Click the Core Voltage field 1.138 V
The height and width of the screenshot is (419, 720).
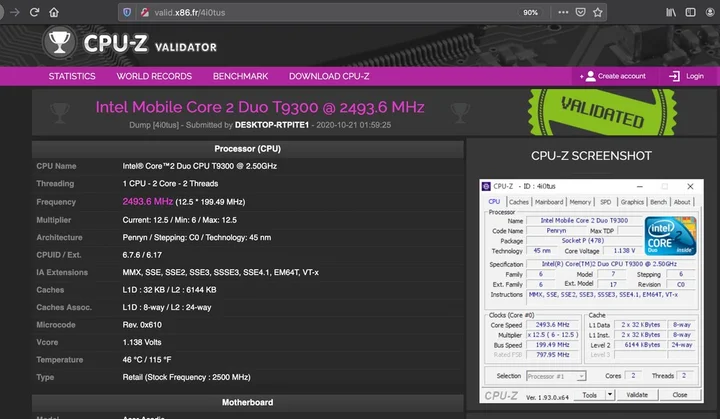[x=624, y=251]
